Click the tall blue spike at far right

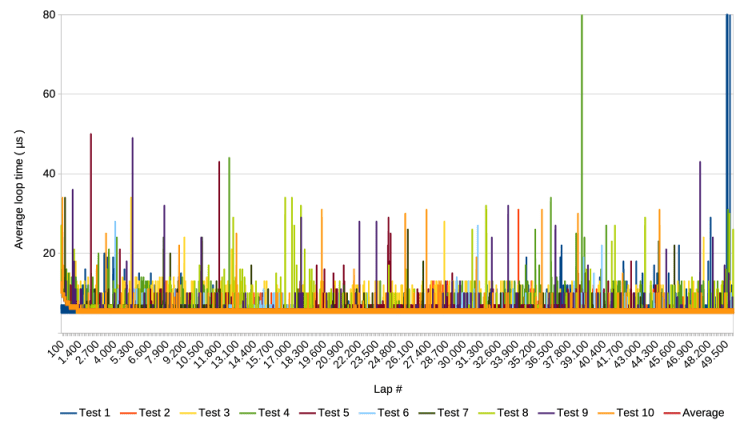(x=727, y=100)
